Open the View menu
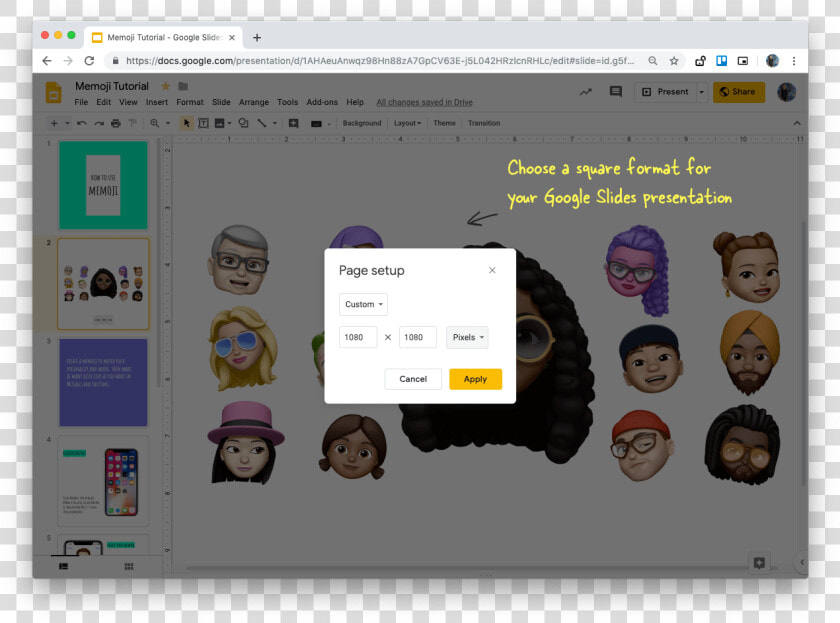The width and height of the screenshot is (840, 623). 128,102
